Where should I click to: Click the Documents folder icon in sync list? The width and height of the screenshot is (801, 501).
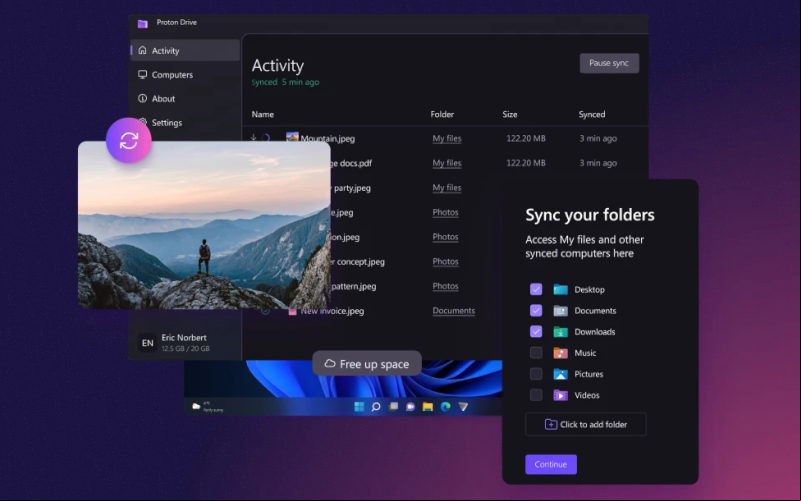560,311
